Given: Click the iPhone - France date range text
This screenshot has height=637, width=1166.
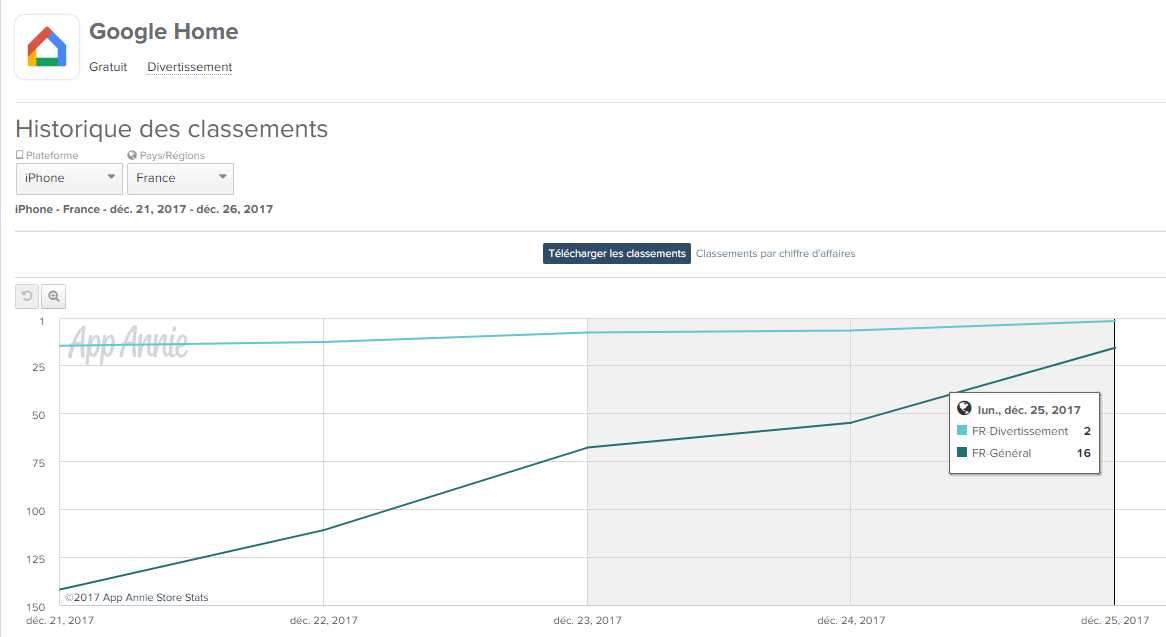Looking at the screenshot, I should [144, 209].
